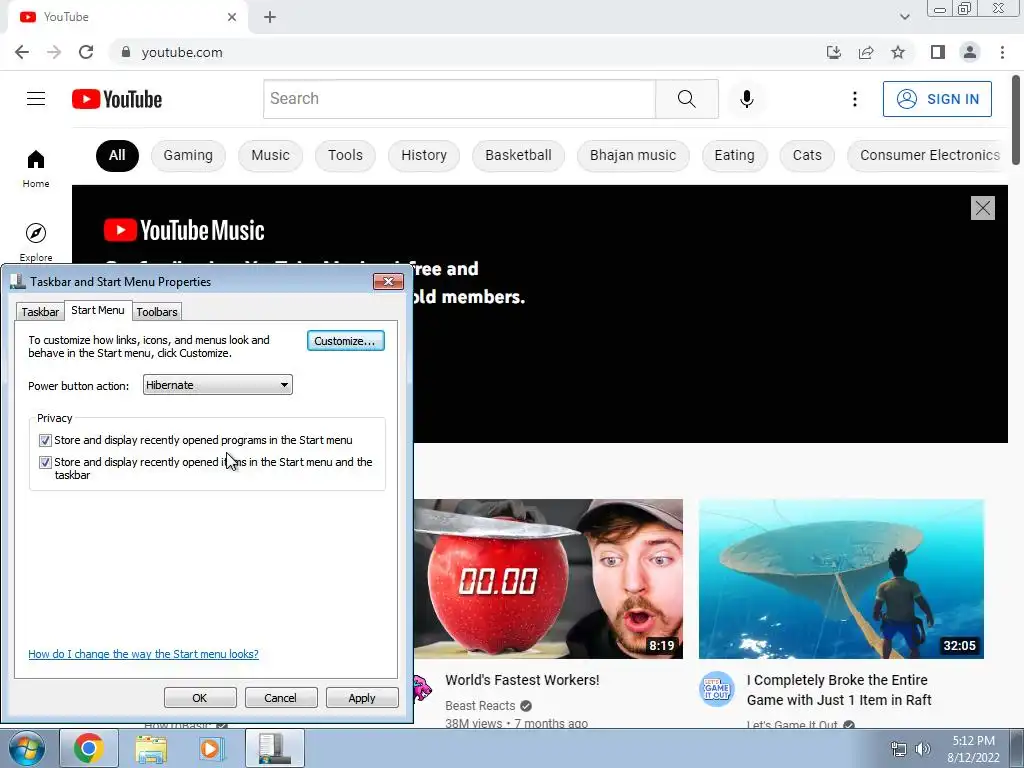Image resolution: width=1024 pixels, height=768 pixels.
Task: Select the Basketball filter chip
Action: pos(519,155)
